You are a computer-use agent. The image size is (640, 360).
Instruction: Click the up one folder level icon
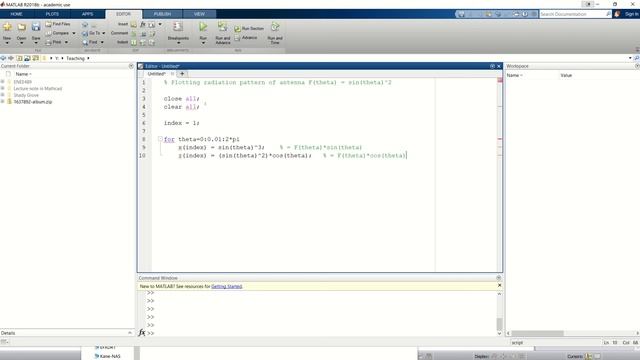(19, 58)
